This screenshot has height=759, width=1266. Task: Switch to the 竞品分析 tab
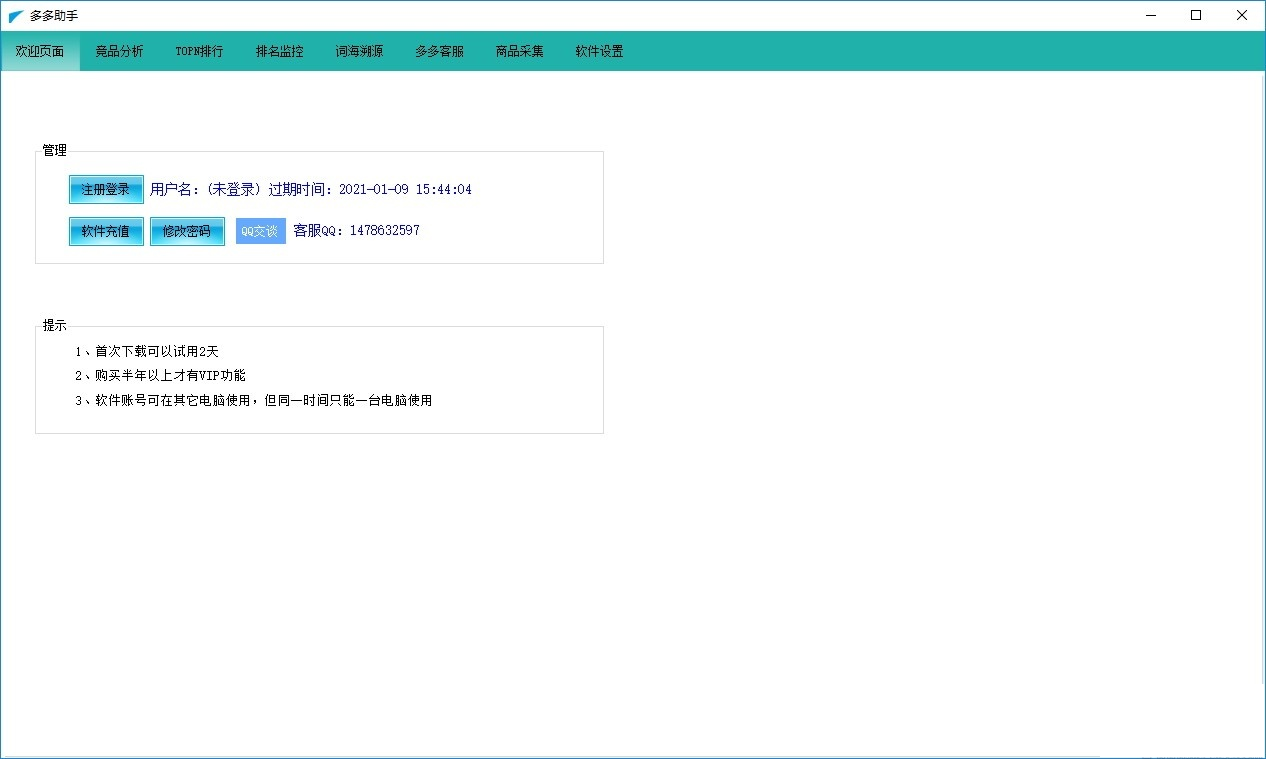119,51
